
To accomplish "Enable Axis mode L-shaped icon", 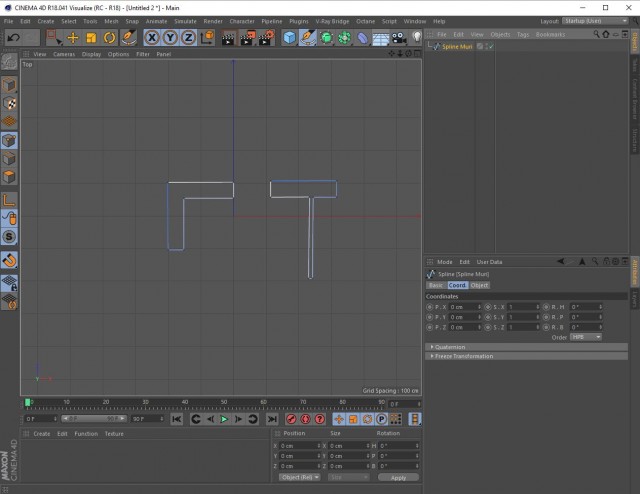I will [9, 200].
